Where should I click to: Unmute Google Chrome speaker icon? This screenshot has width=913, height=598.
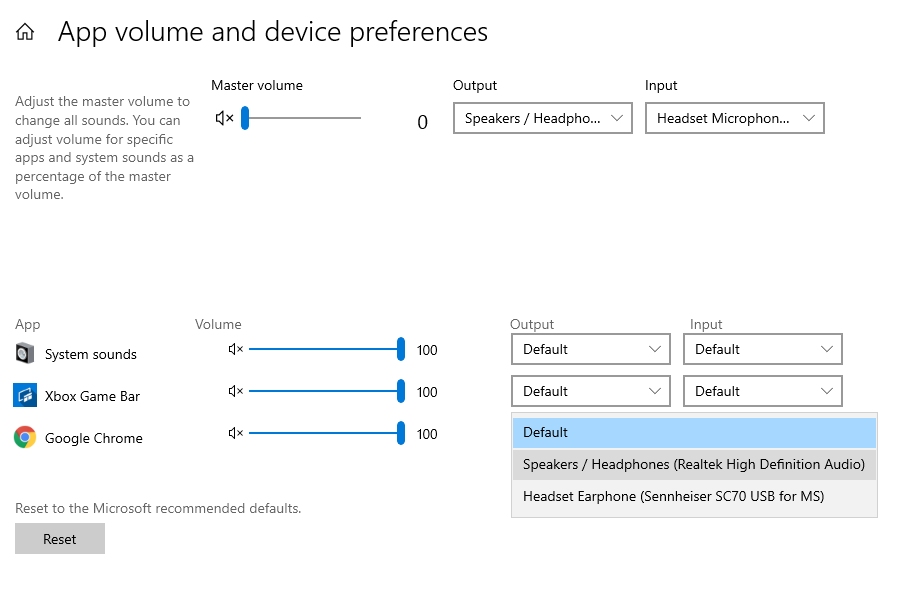click(x=236, y=434)
